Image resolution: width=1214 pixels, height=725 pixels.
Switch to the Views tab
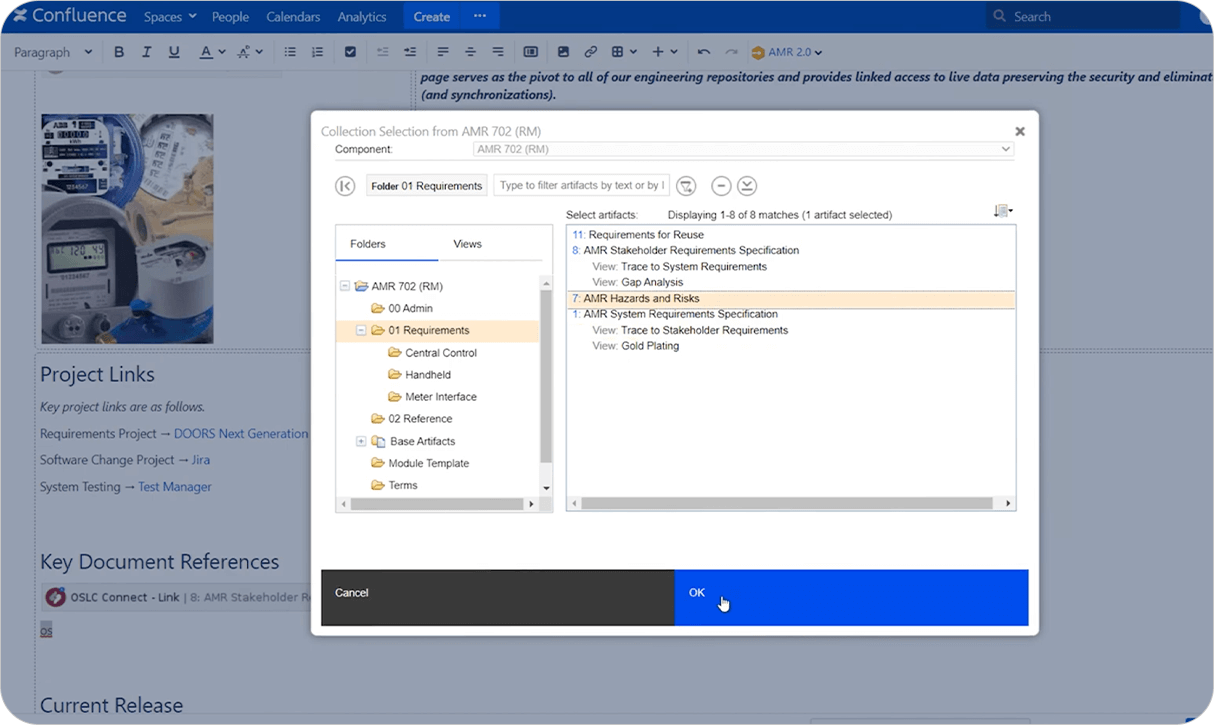tap(466, 243)
